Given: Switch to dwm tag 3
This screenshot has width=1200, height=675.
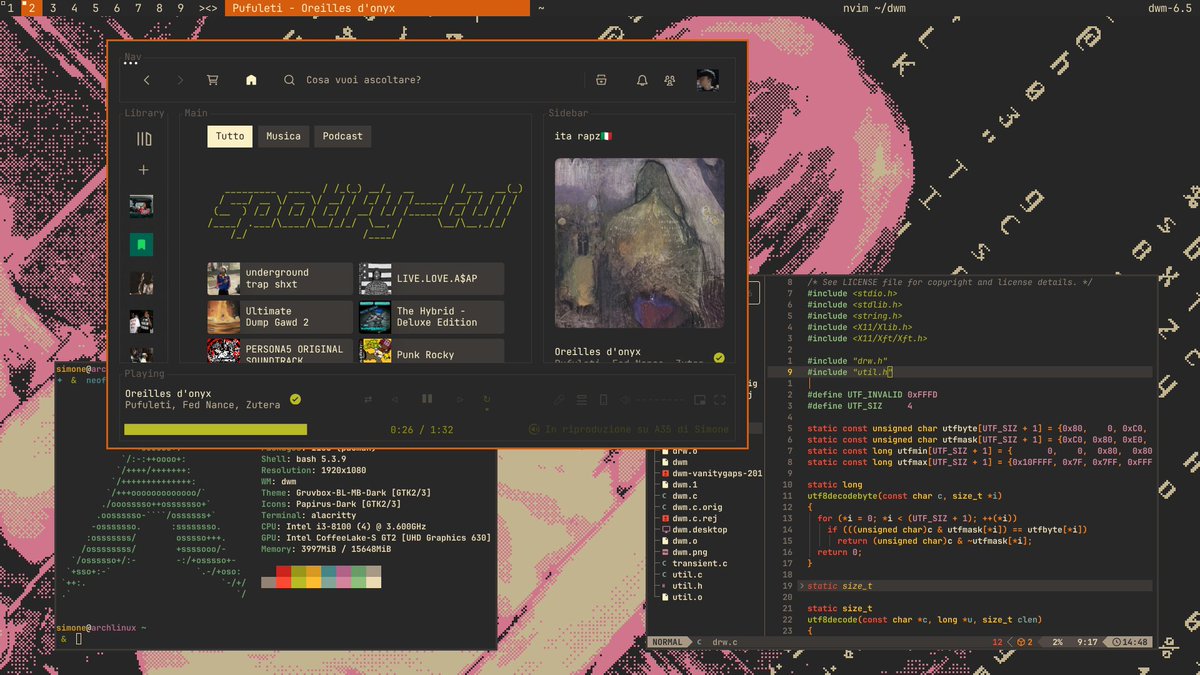Looking at the screenshot, I should pyautogui.click(x=52, y=8).
